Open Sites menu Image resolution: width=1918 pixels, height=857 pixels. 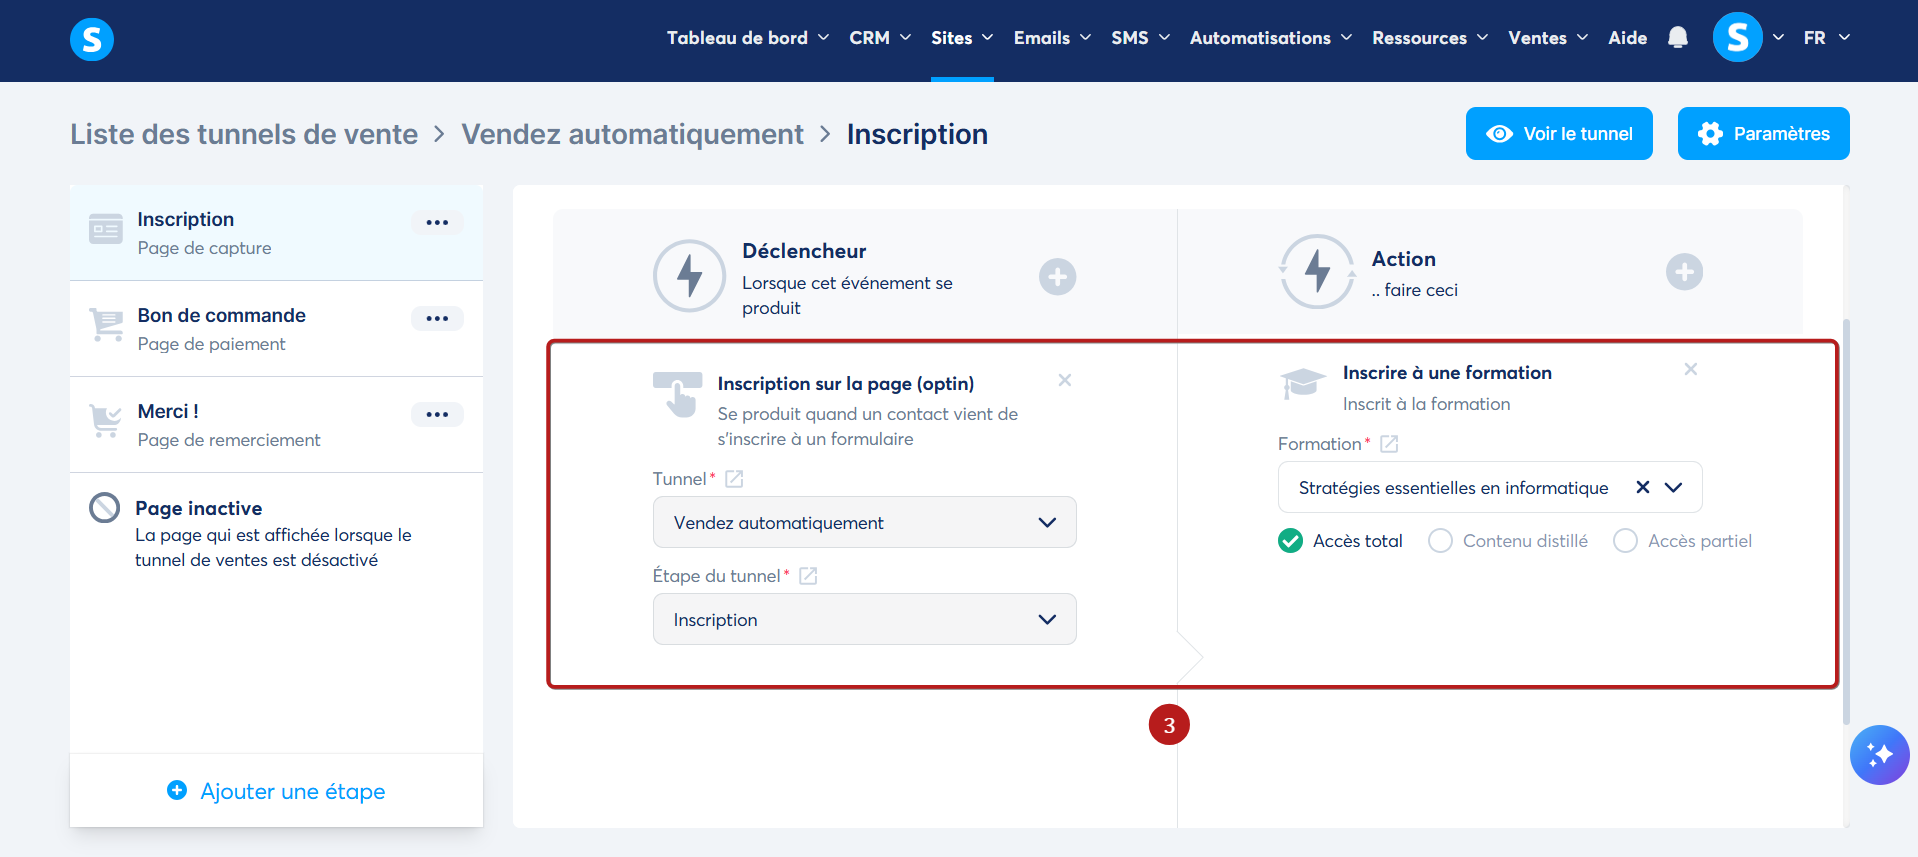point(962,38)
